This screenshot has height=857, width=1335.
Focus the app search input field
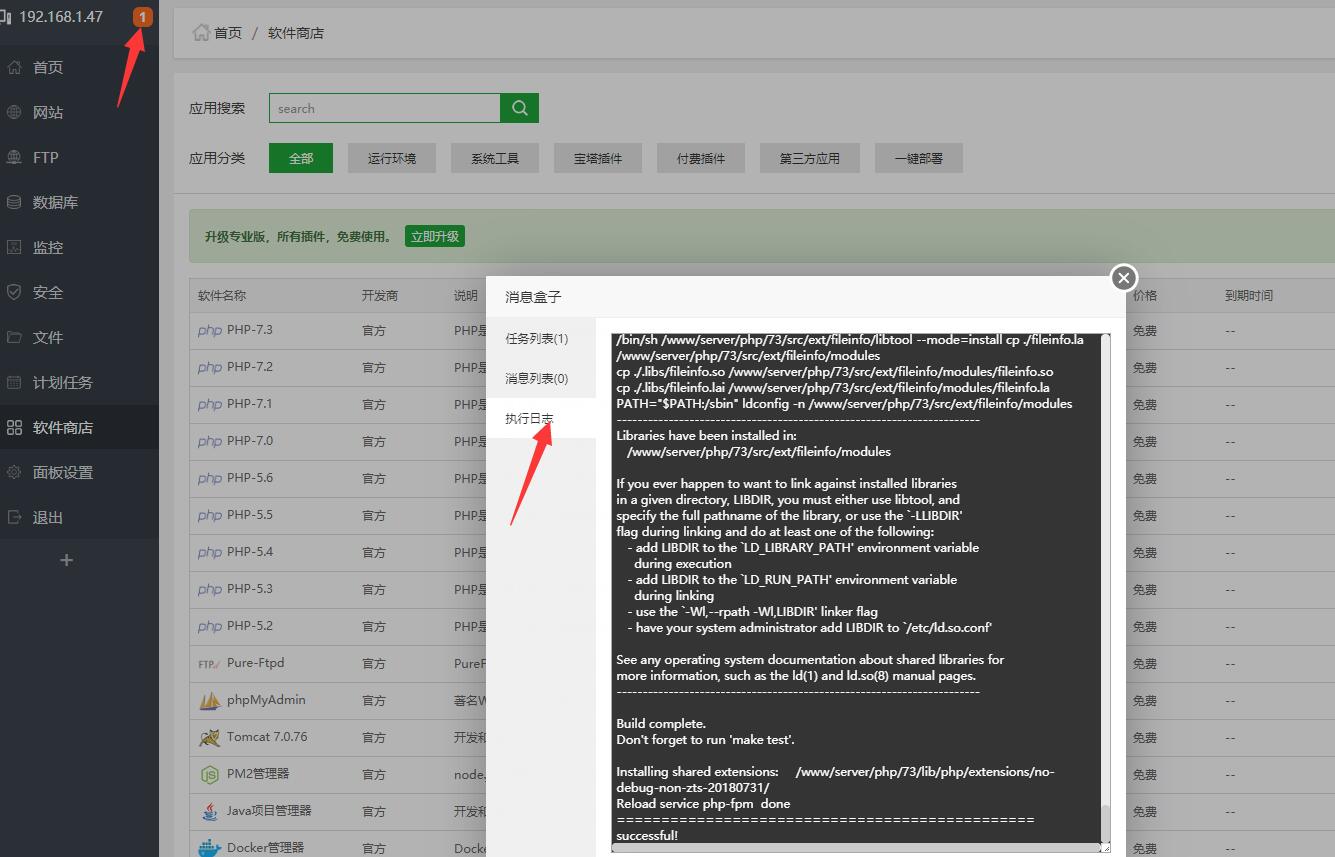[x=385, y=108]
